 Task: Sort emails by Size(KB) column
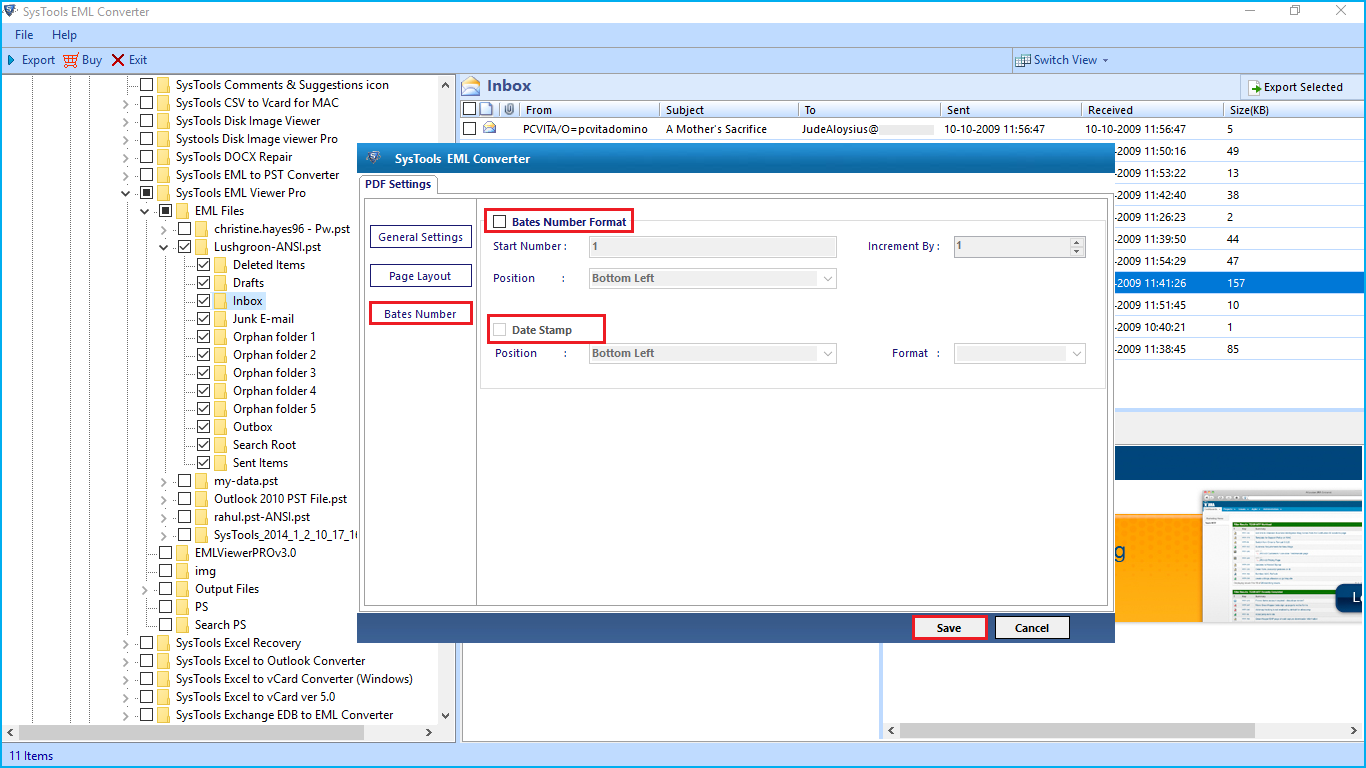coord(1292,110)
